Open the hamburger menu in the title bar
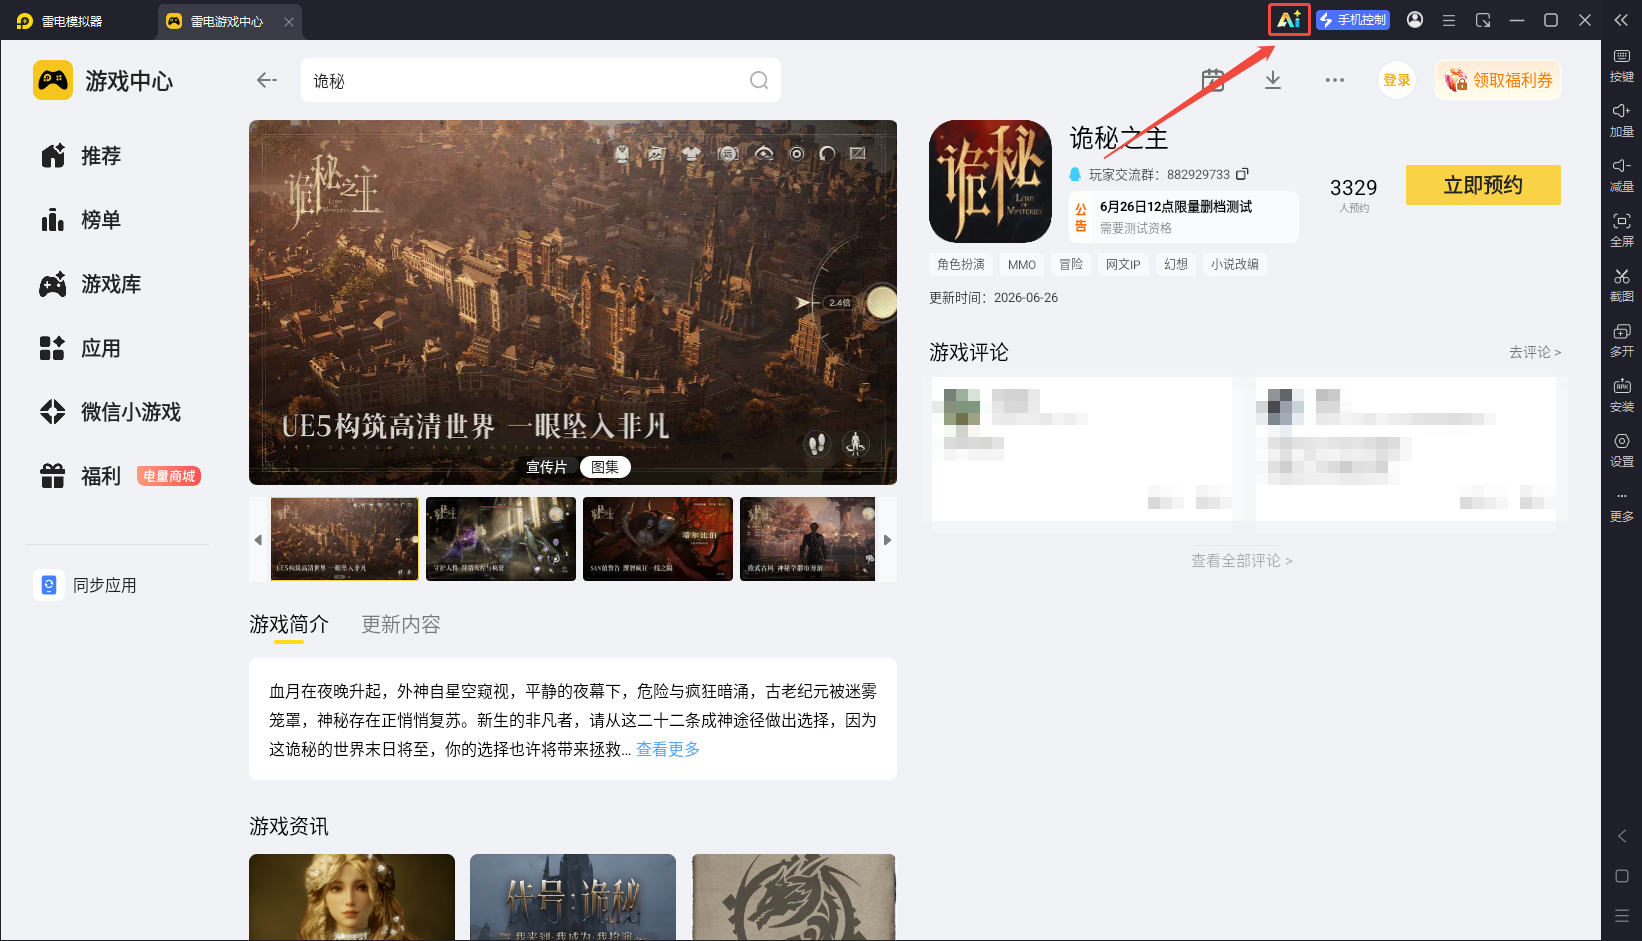Screen dimensions: 1642x941 (1448, 20)
